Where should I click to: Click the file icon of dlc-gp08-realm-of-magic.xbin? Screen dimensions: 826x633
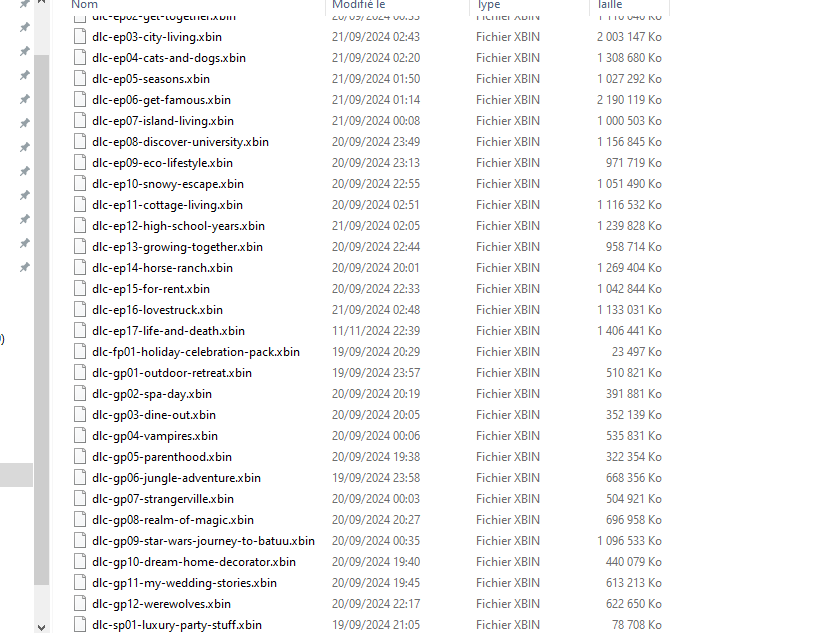coord(80,520)
